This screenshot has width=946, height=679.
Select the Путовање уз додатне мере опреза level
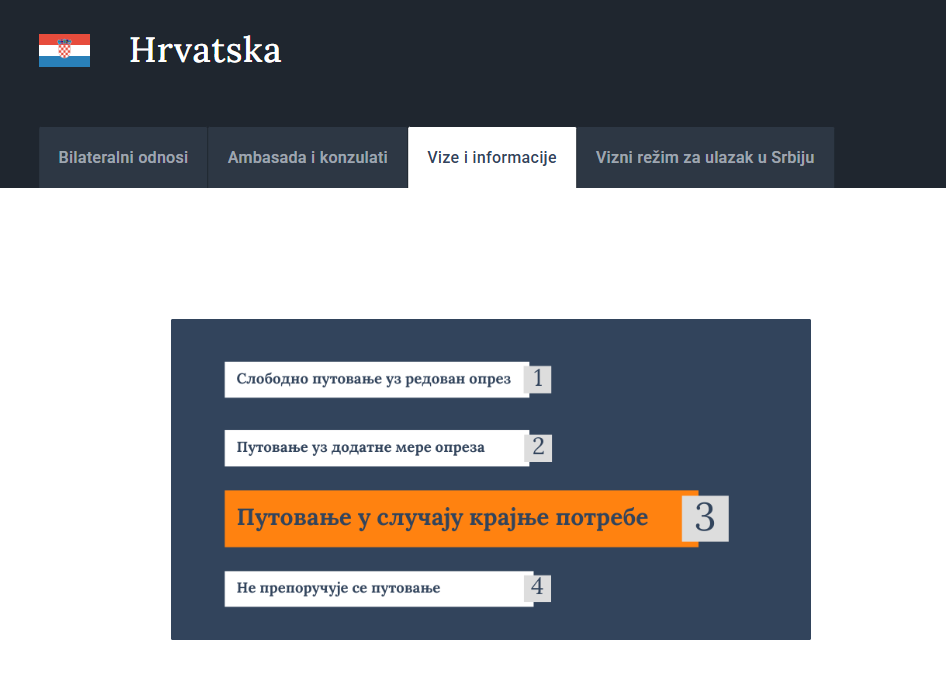[x=375, y=448]
